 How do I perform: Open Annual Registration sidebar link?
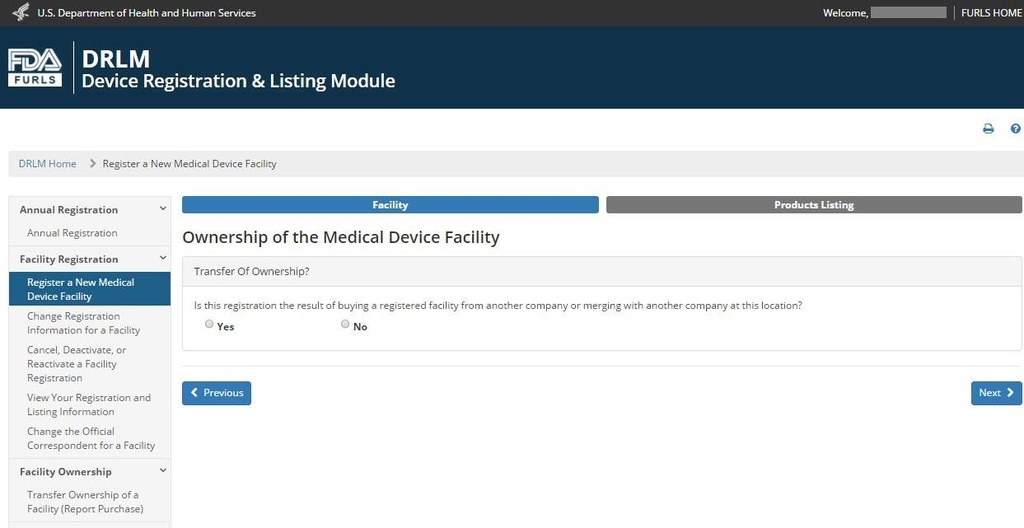(x=72, y=233)
